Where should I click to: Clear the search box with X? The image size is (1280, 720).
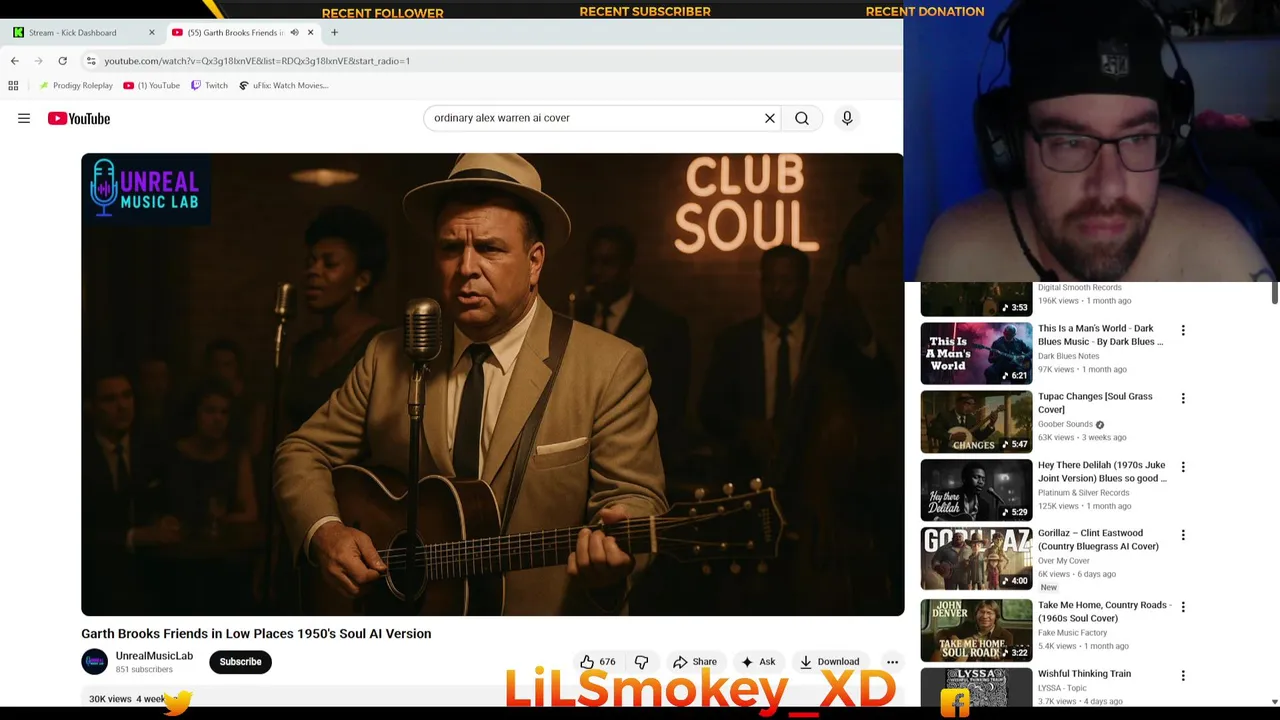770,118
